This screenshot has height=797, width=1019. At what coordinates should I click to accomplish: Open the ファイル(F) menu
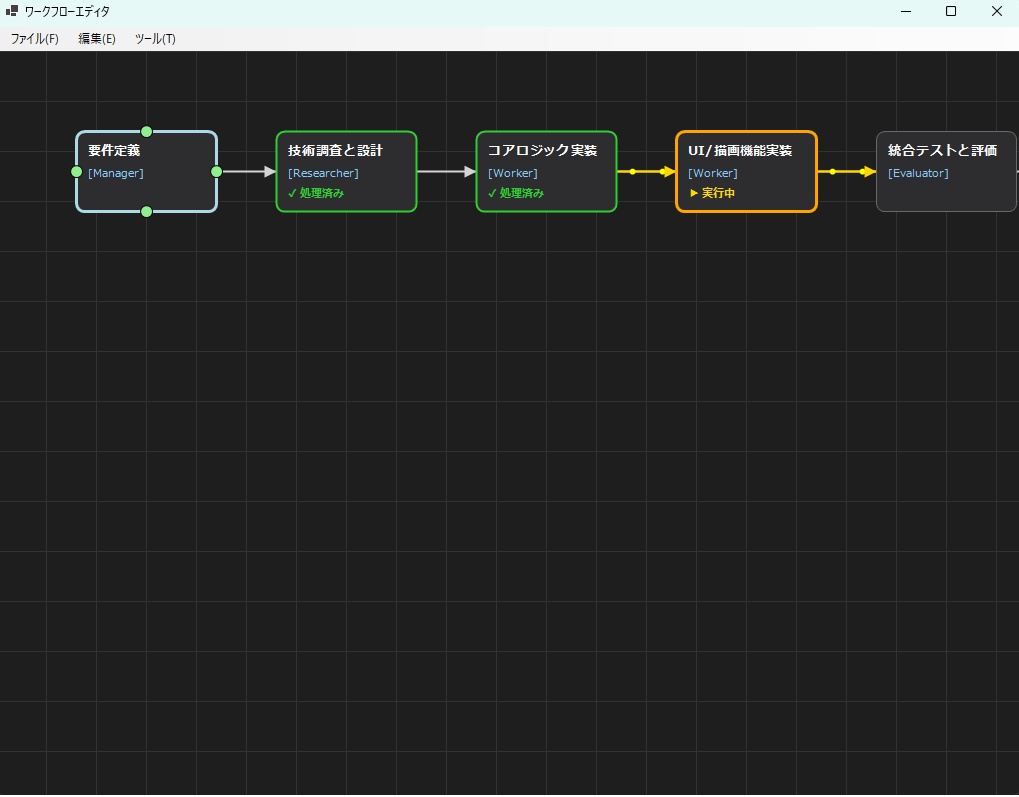point(34,39)
